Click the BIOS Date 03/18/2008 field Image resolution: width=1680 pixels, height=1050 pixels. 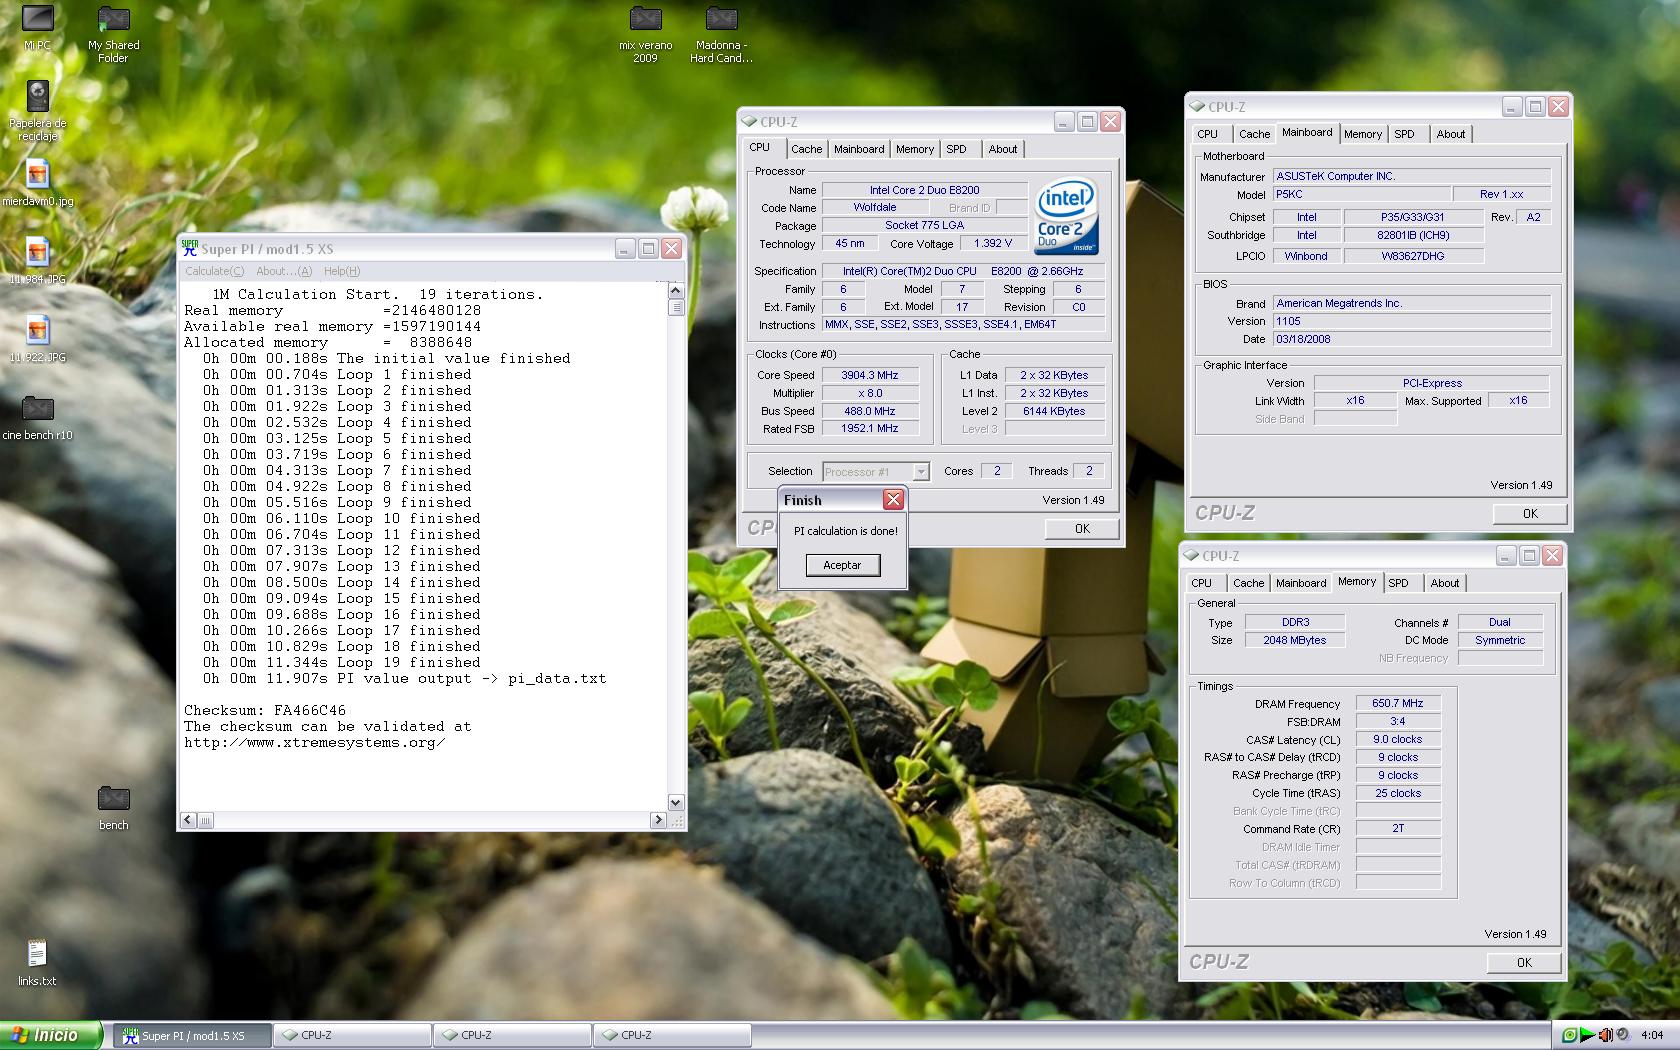pos(1411,339)
